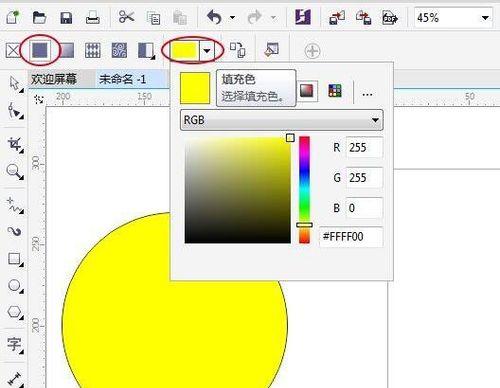The image size is (500, 388).
Task: Select the Shape tool in the toolbox
Action: tap(15, 111)
